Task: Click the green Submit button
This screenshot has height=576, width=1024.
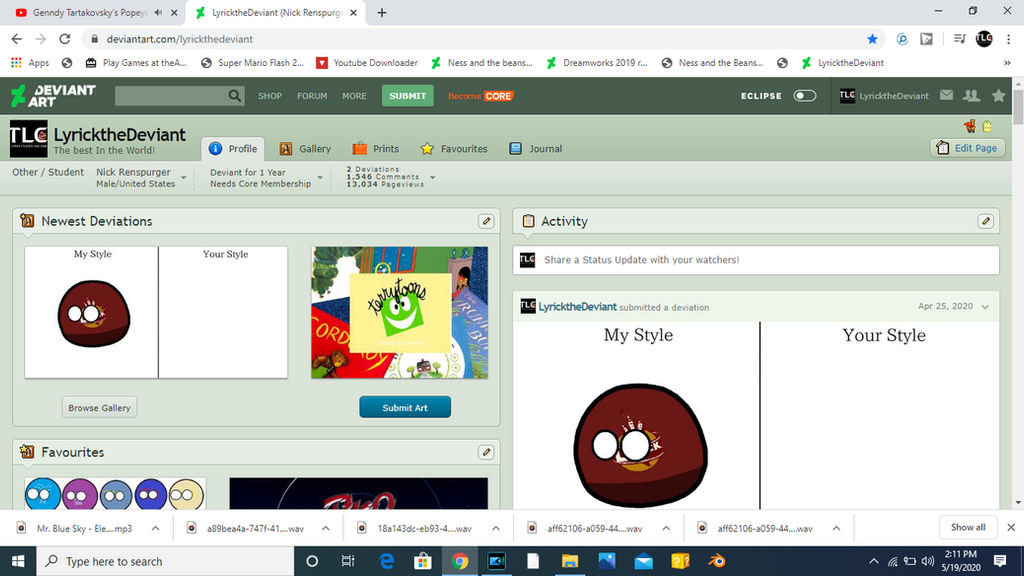Action: click(x=408, y=96)
